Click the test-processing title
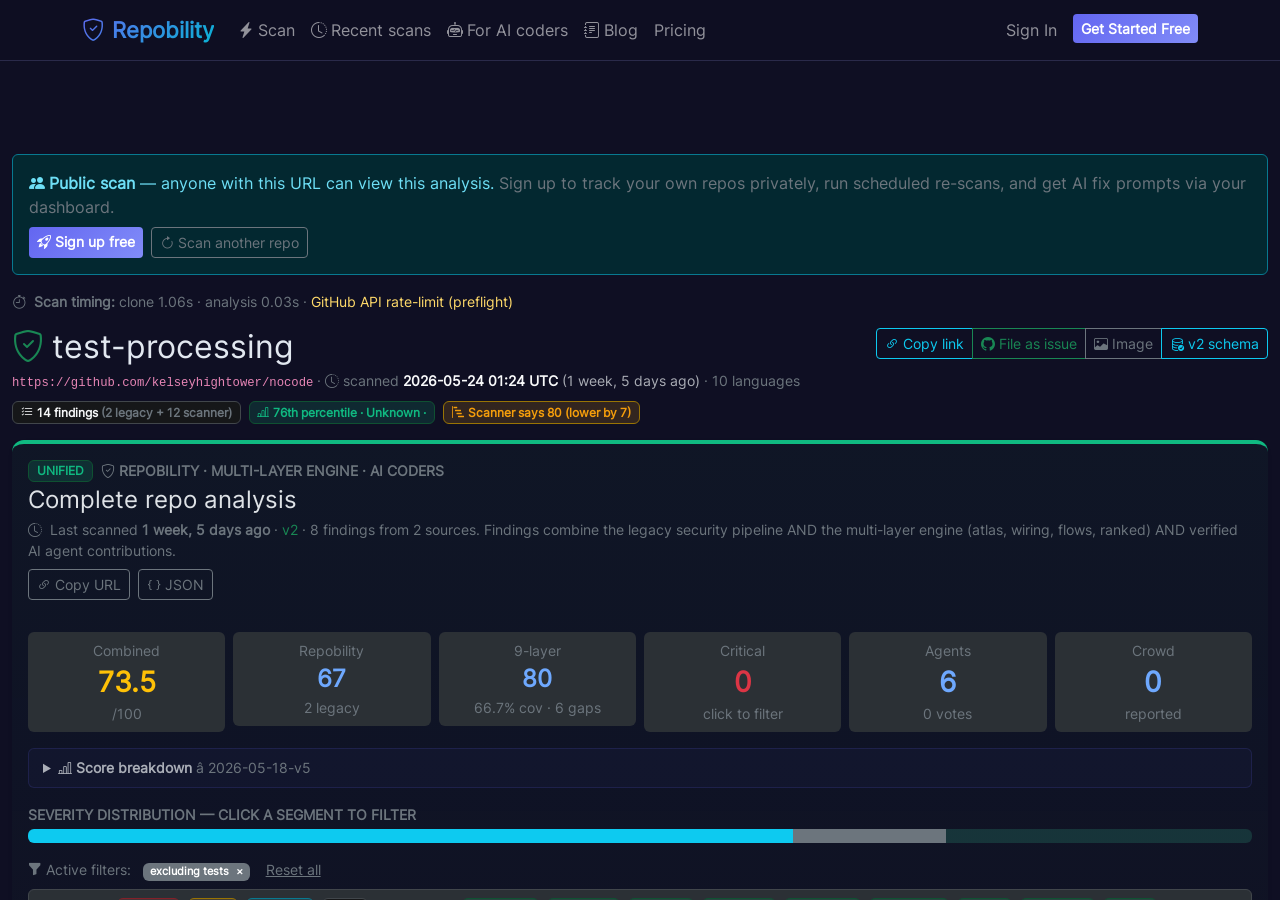The height and width of the screenshot is (900, 1280). click(173, 346)
